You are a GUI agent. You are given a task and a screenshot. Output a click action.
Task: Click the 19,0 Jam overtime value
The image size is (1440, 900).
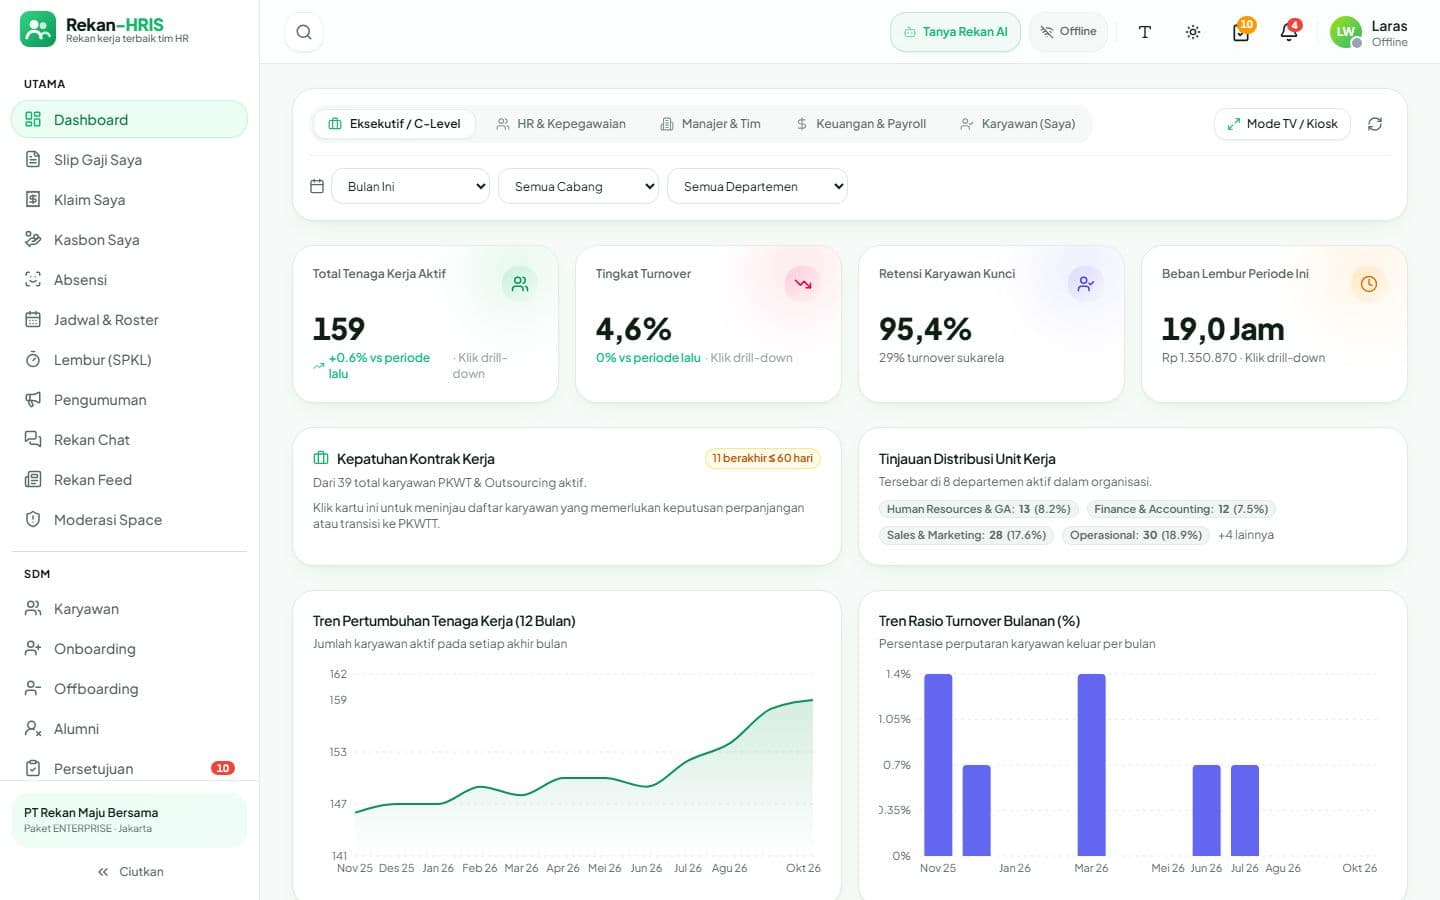(1223, 329)
